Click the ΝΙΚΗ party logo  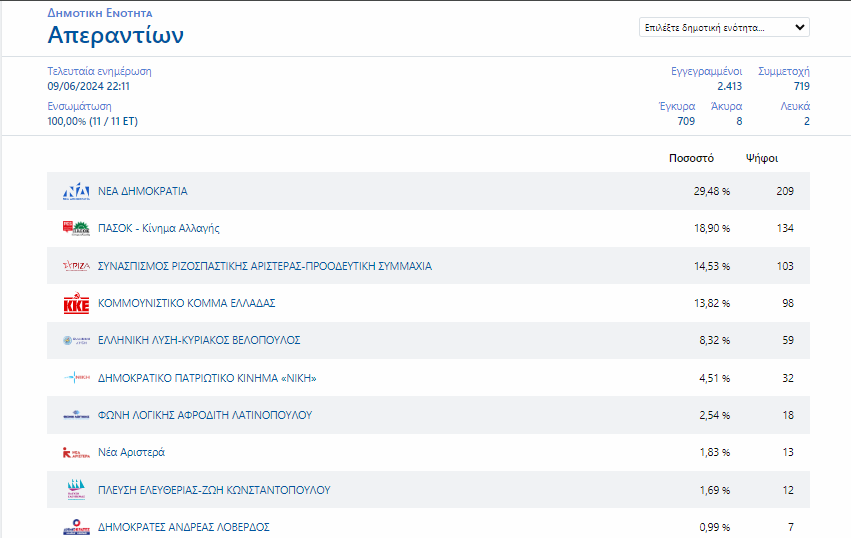point(76,377)
